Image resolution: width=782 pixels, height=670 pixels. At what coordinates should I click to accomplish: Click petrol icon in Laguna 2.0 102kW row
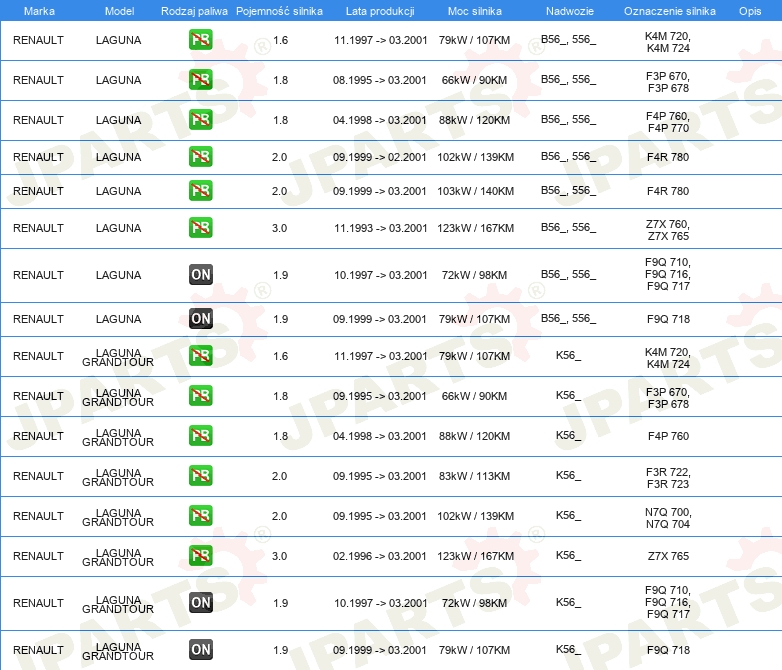click(200, 157)
